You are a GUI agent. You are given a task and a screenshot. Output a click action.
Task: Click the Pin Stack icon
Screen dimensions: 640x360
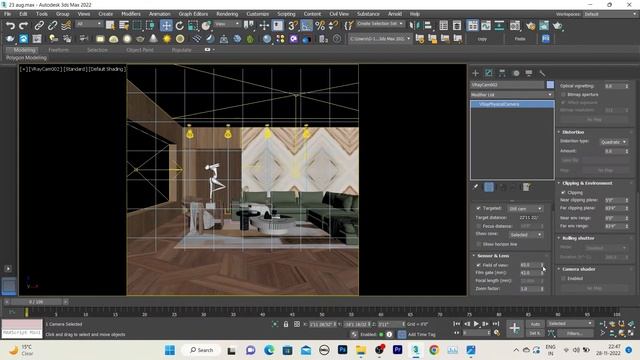(x=476, y=187)
